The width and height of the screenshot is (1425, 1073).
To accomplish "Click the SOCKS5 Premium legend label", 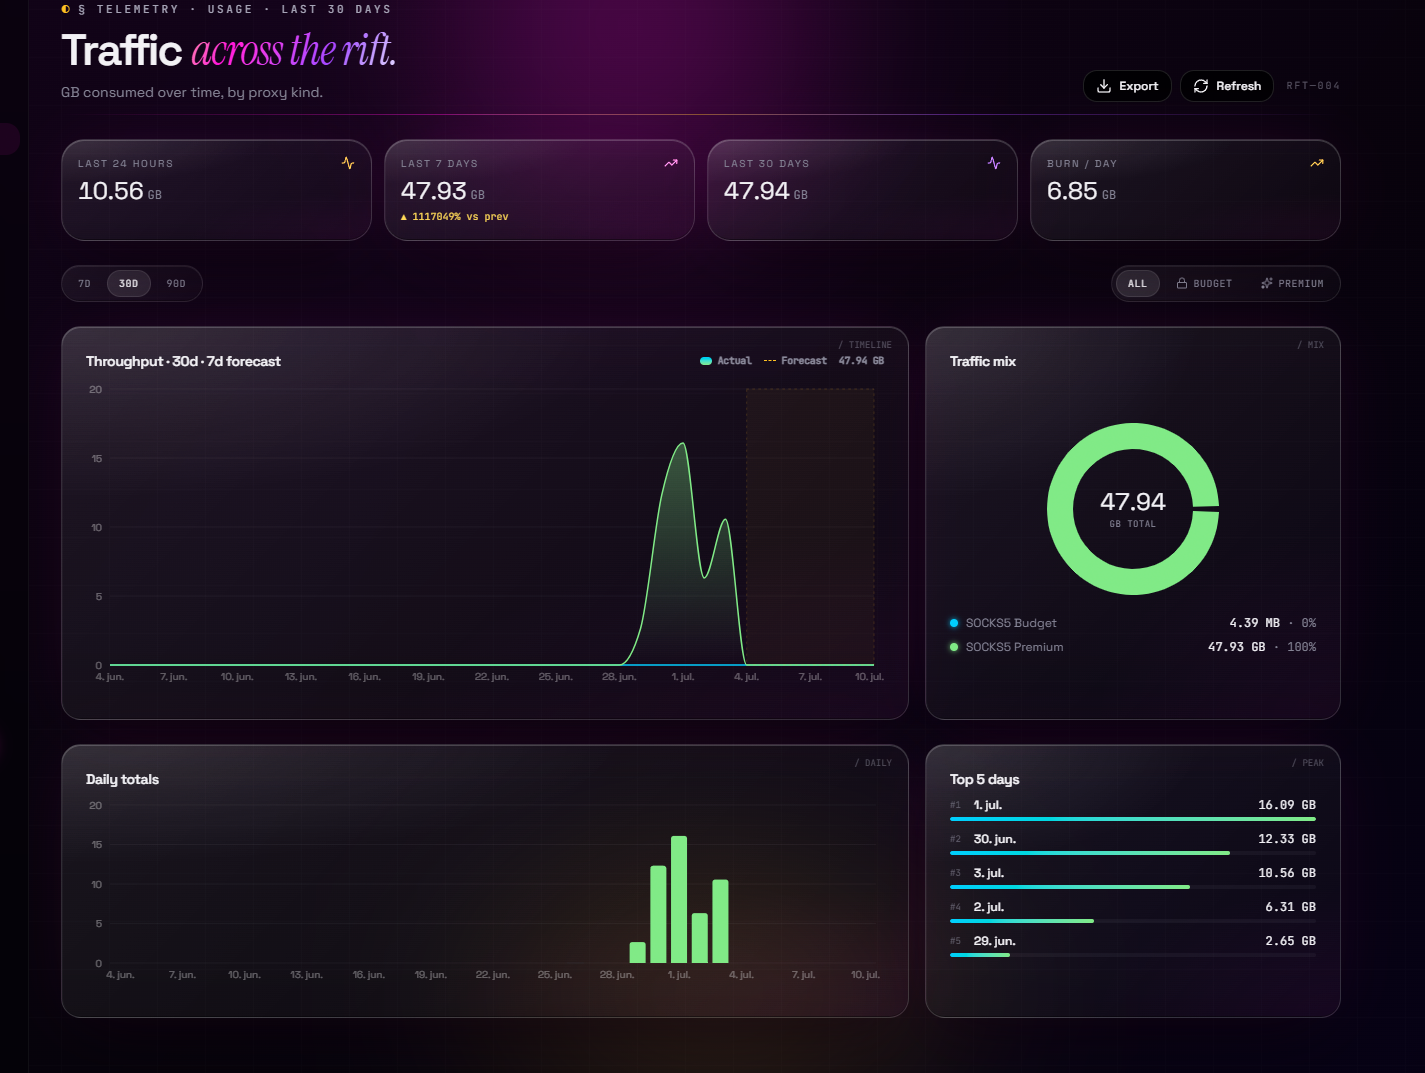I will [1015, 647].
